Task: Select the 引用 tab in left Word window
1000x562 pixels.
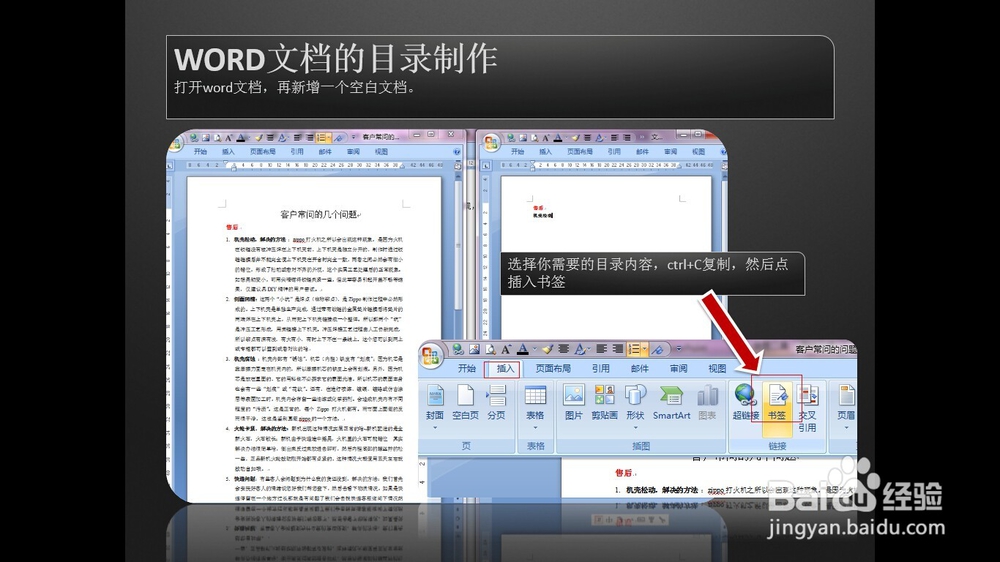Action: 297,152
